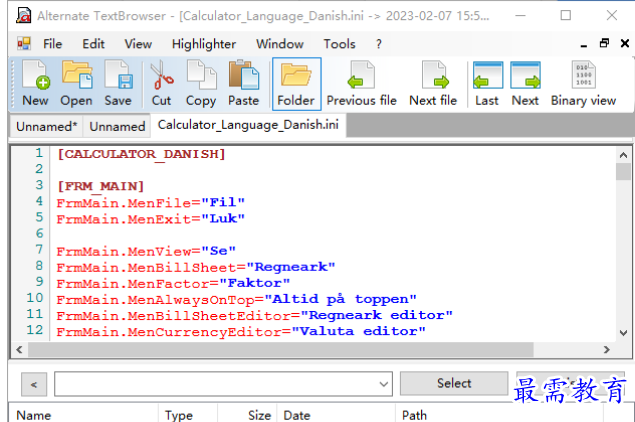Click the MenCurrencyEditor line
Screen dimensions: 635x422
pos(241,332)
